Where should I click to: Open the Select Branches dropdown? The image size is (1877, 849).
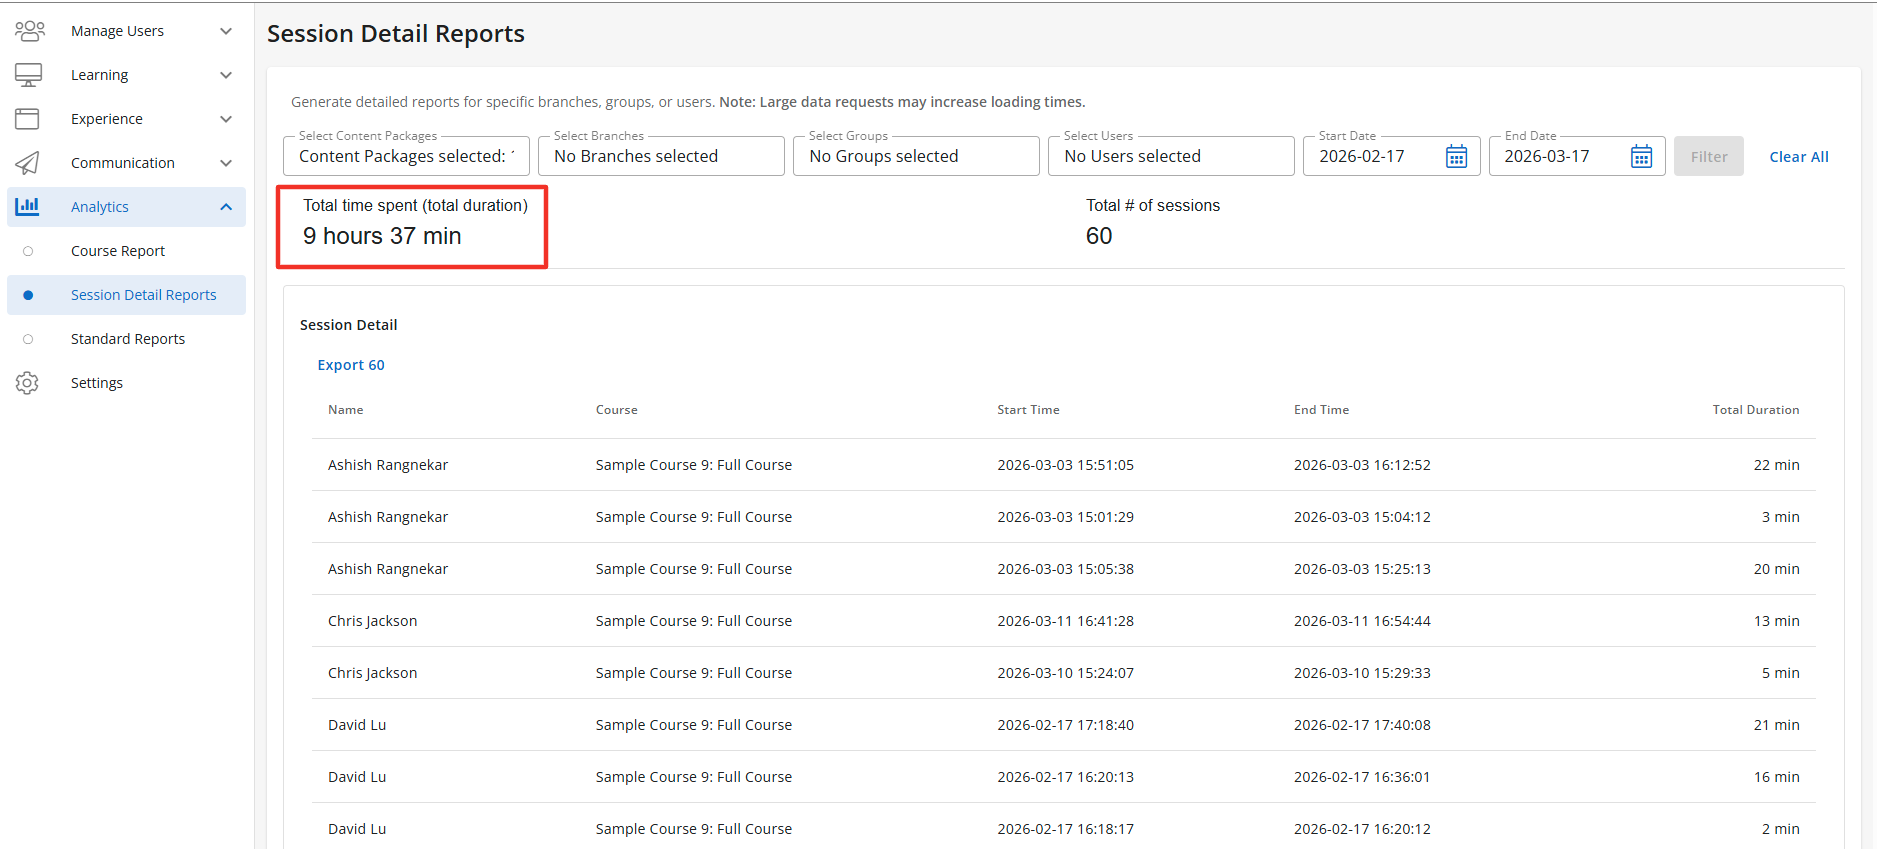[x=660, y=157]
